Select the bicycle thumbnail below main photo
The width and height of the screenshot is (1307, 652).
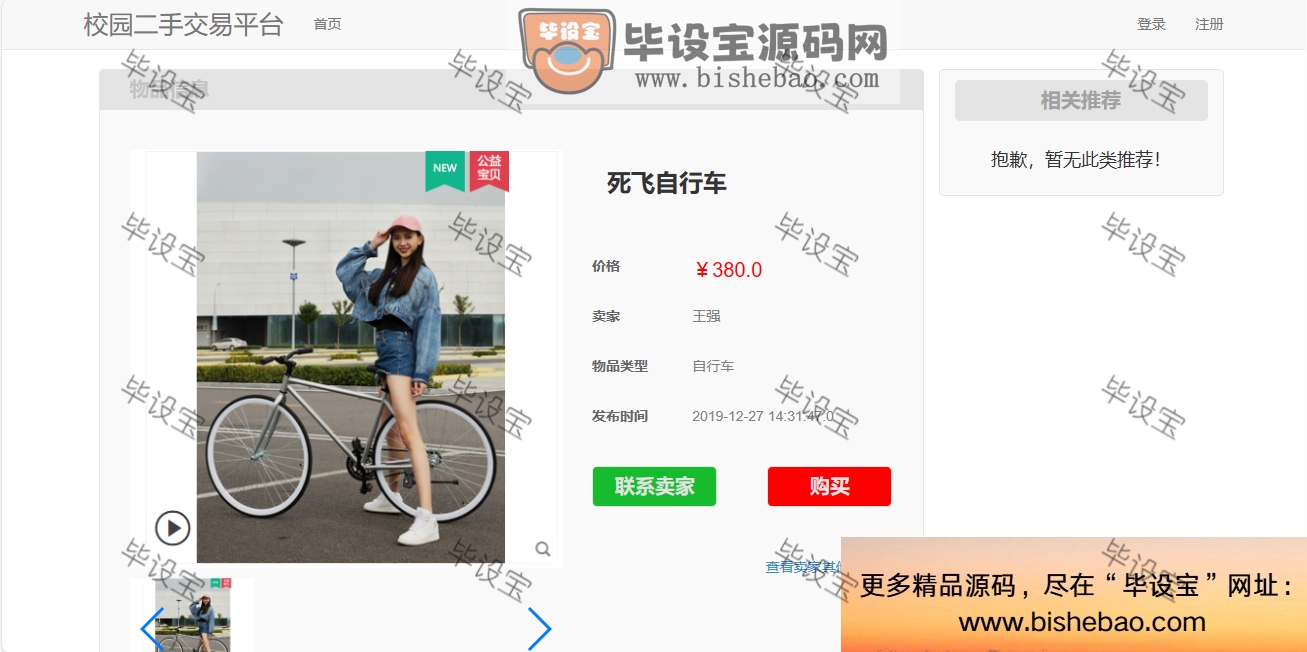pos(192,615)
